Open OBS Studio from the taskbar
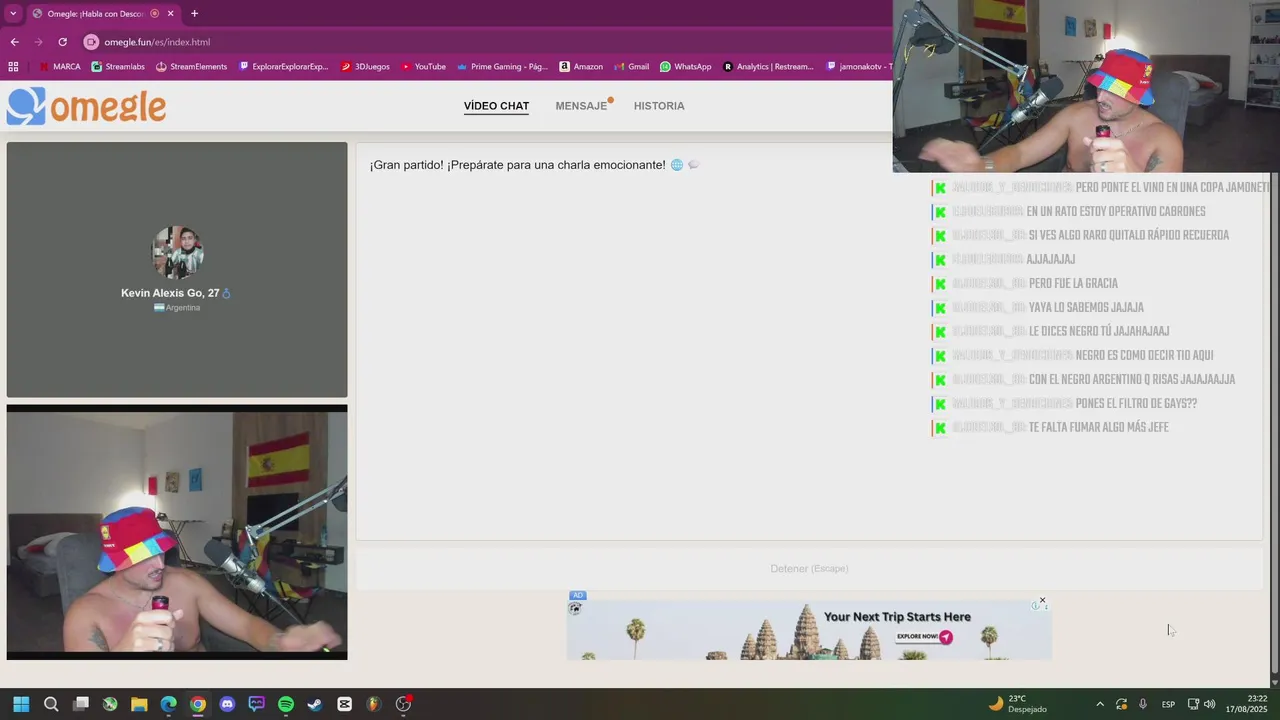 pyautogui.click(x=403, y=704)
